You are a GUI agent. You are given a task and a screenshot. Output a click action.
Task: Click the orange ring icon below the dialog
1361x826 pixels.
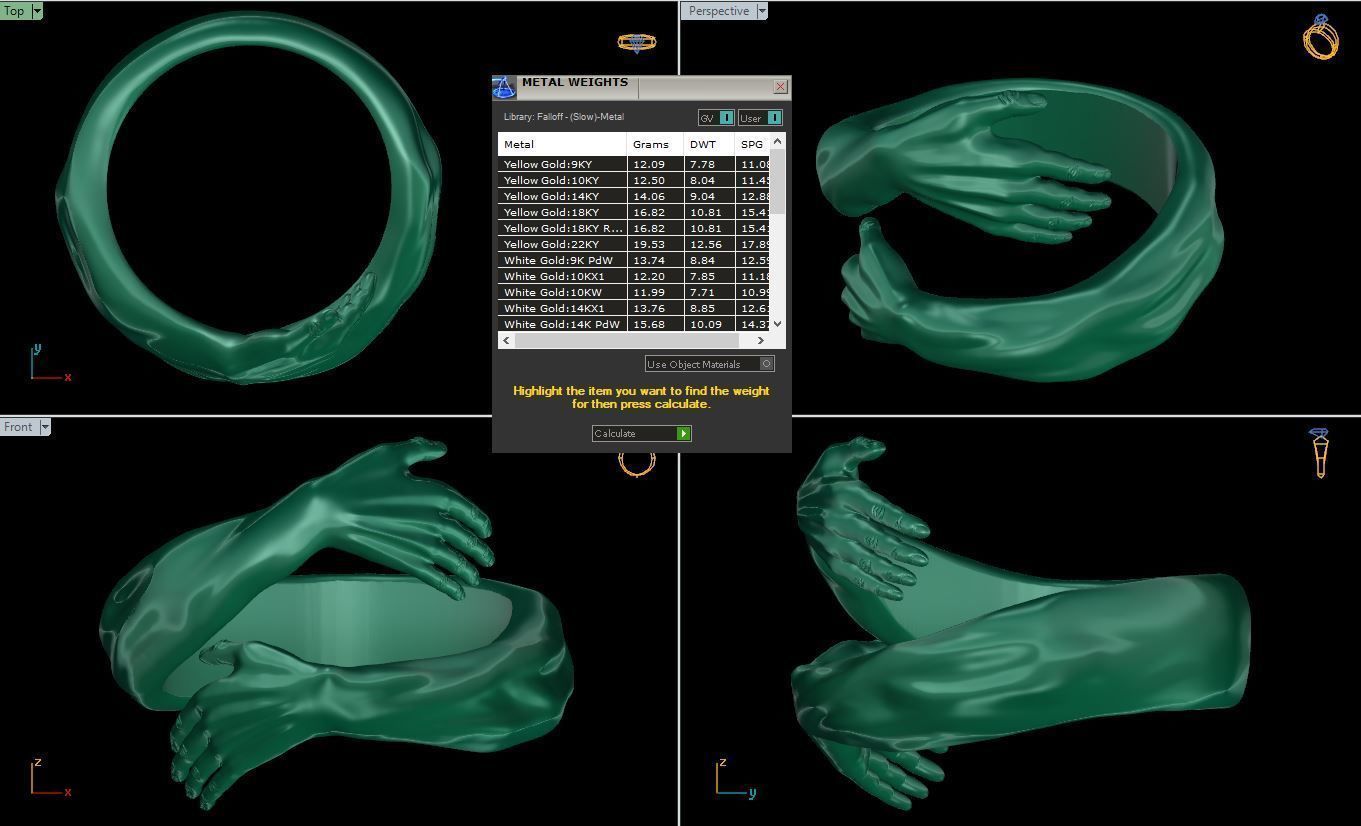pyautogui.click(x=637, y=464)
